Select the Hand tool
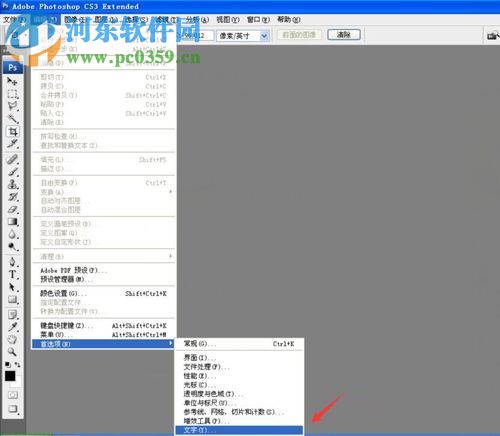This screenshot has height=436, width=500. (12, 339)
